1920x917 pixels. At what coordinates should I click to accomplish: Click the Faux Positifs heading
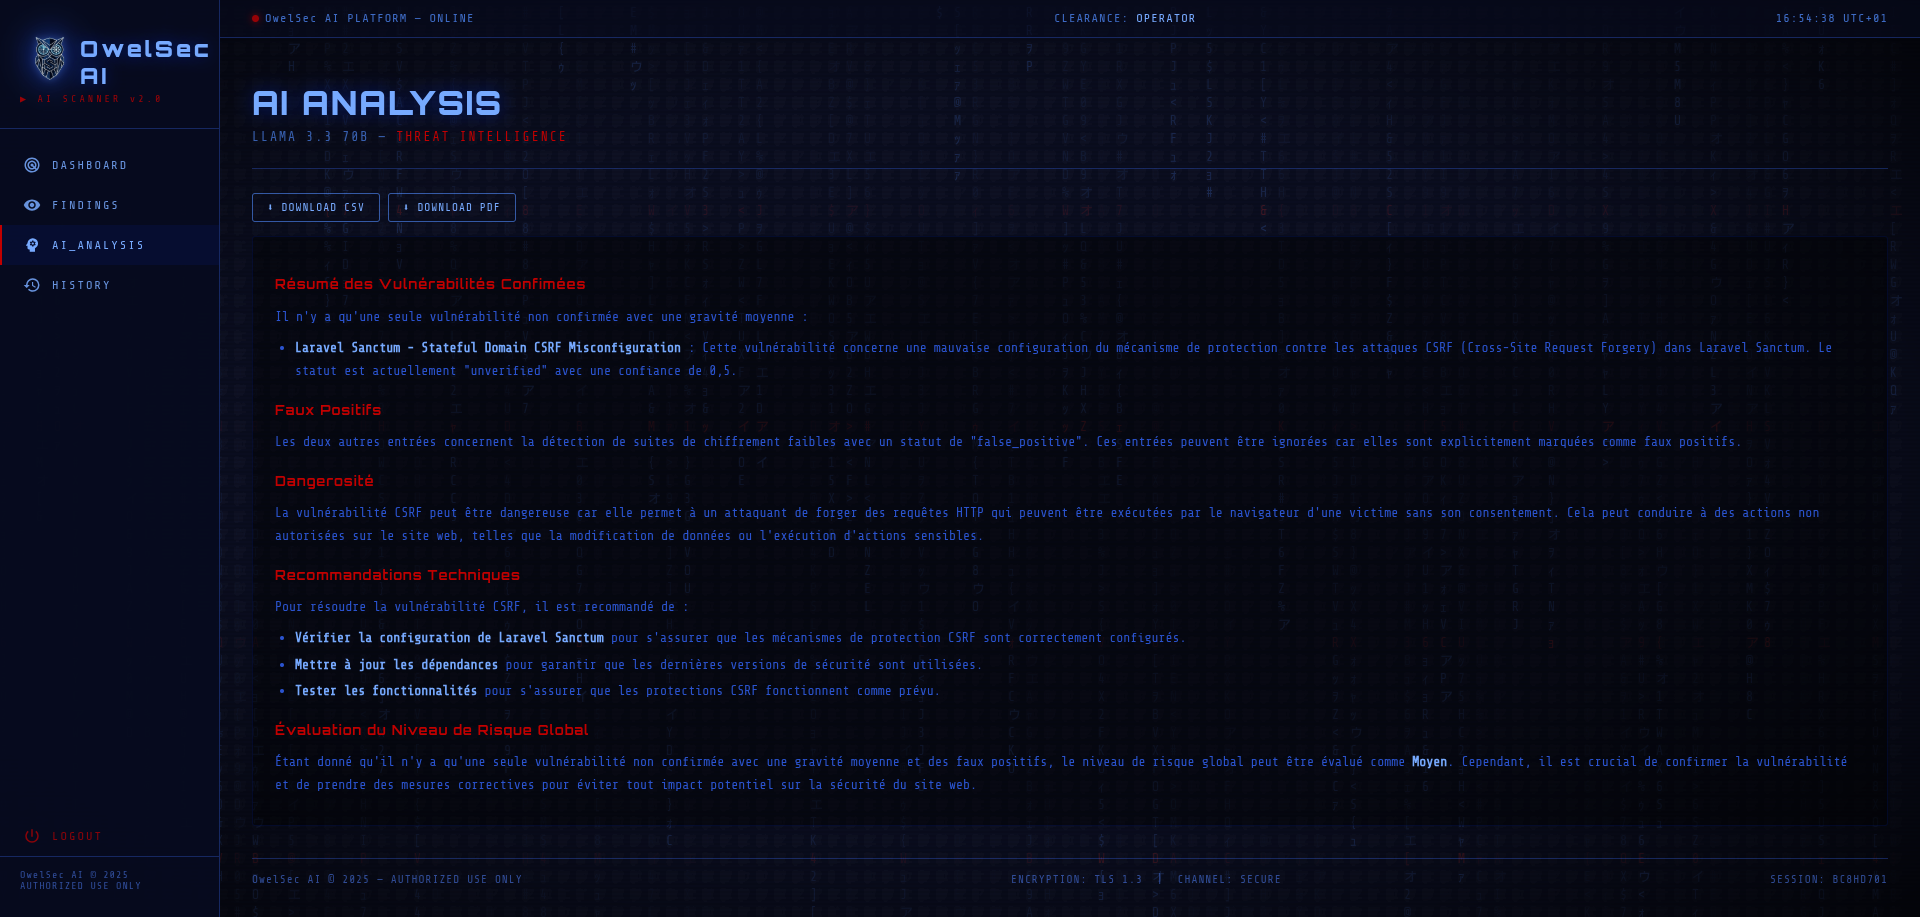328,410
